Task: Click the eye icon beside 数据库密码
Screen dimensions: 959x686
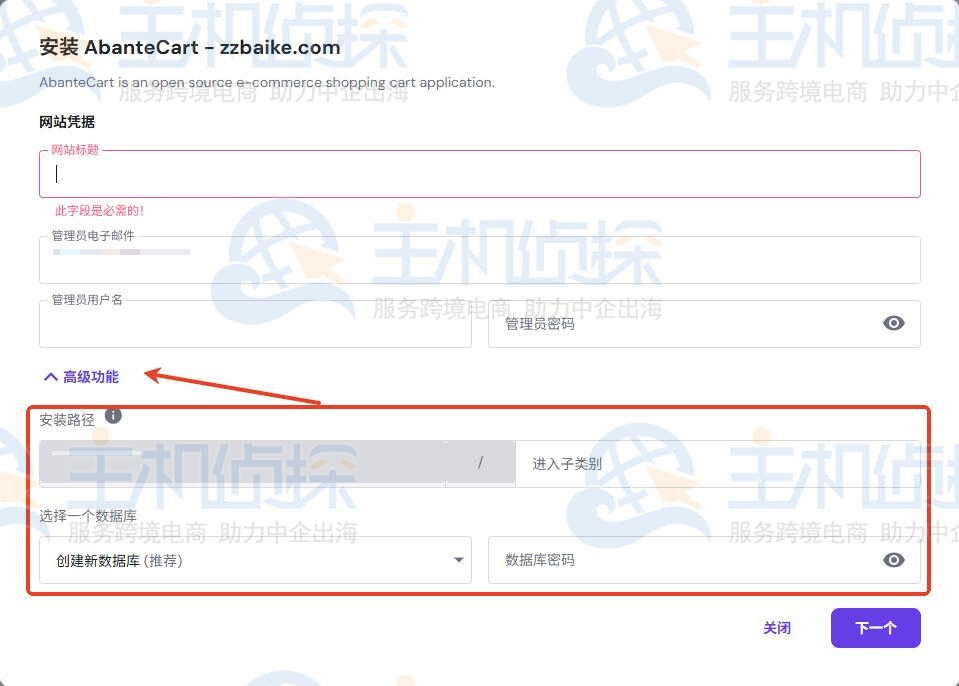Action: pos(893,560)
